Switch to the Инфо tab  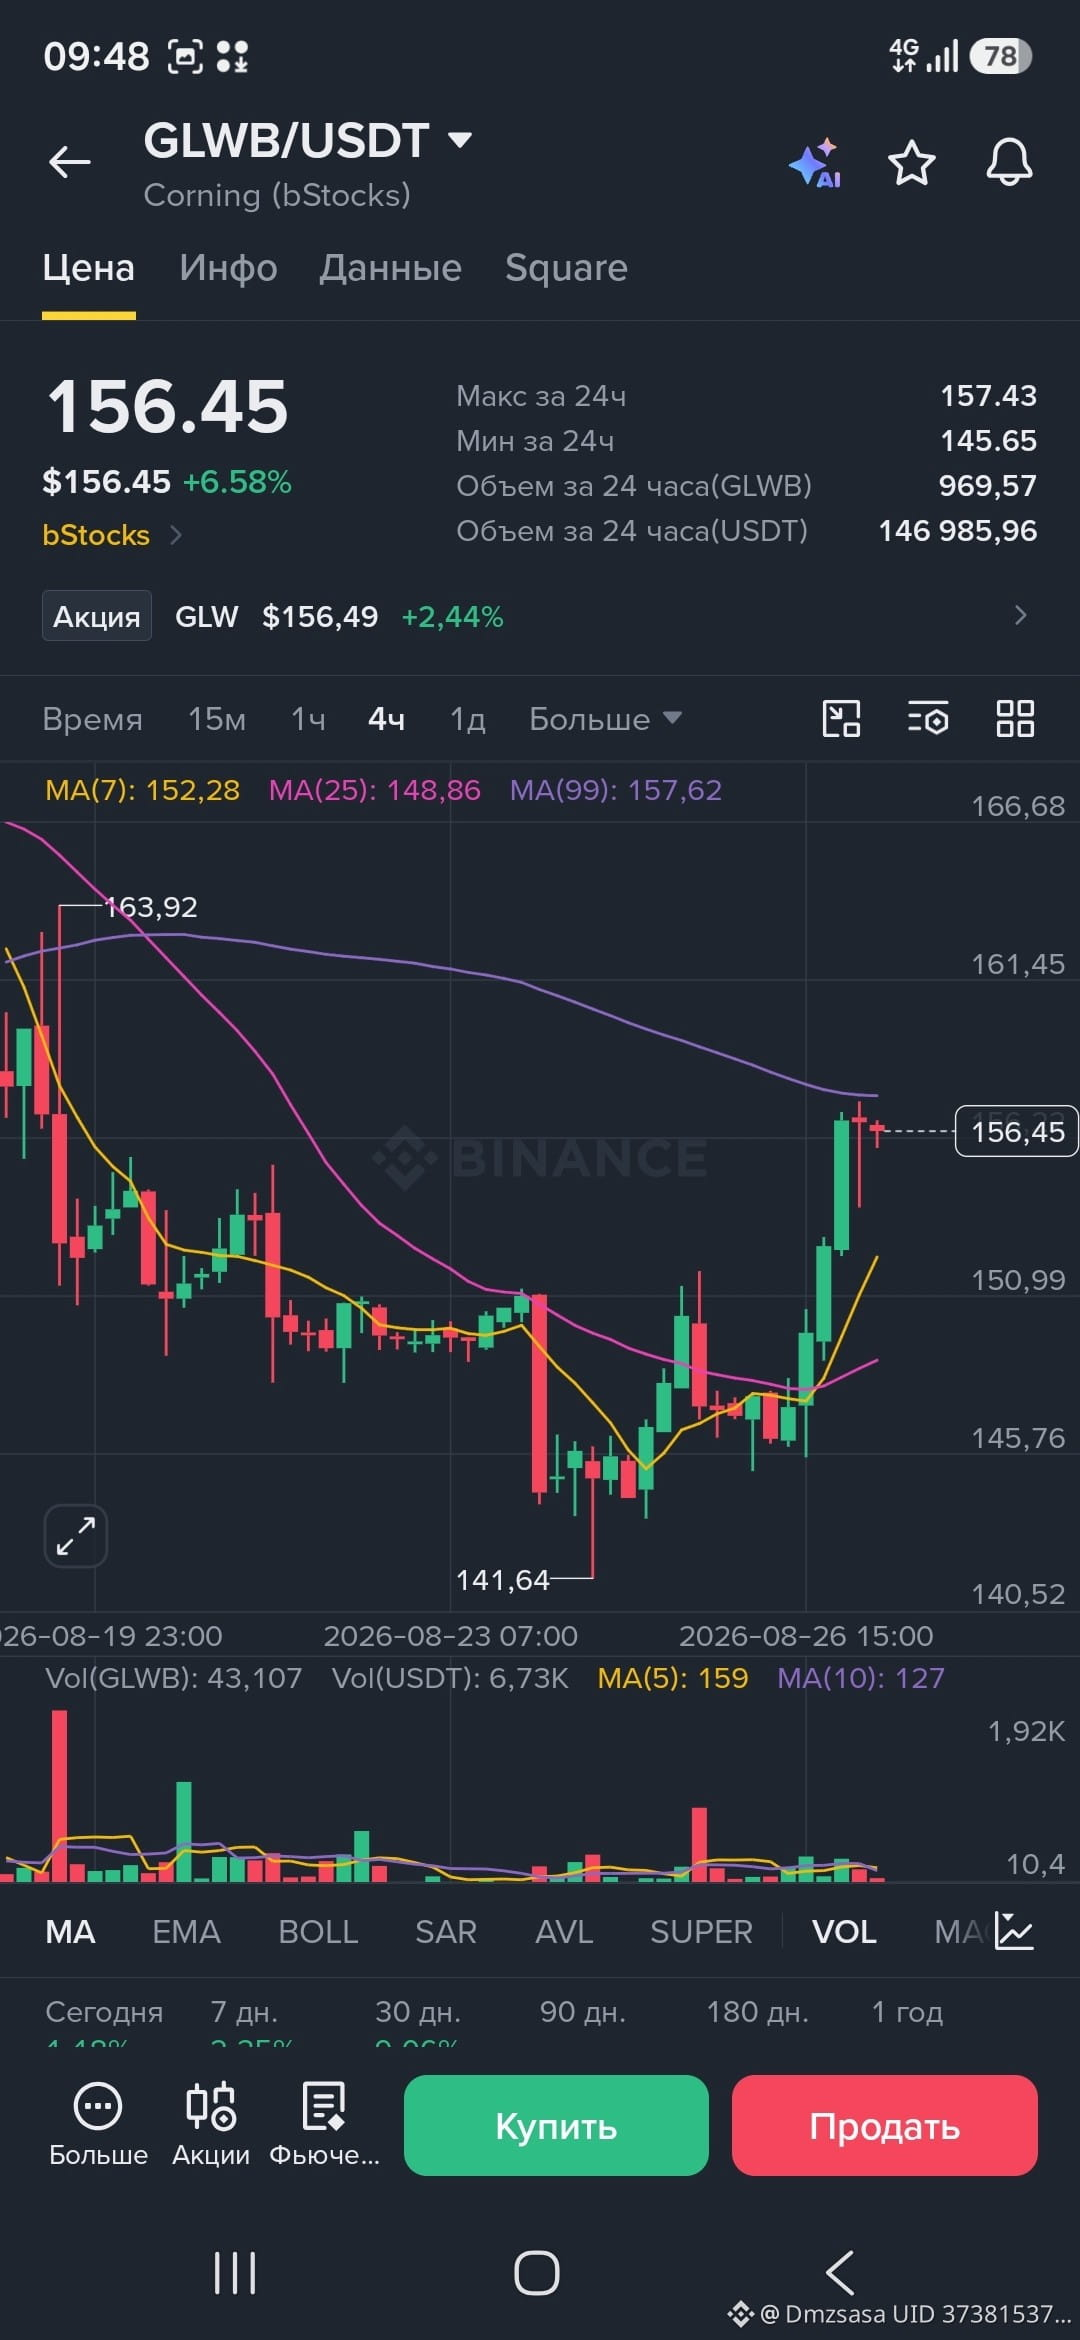[228, 268]
